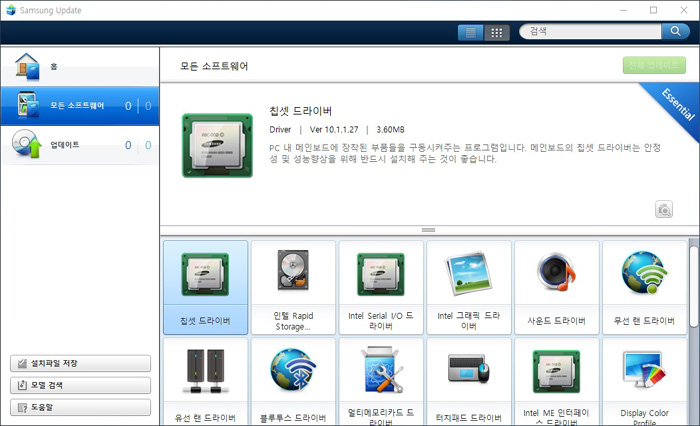Switch to list view mode
The width and height of the screenshot is (700, 426).
471,32
